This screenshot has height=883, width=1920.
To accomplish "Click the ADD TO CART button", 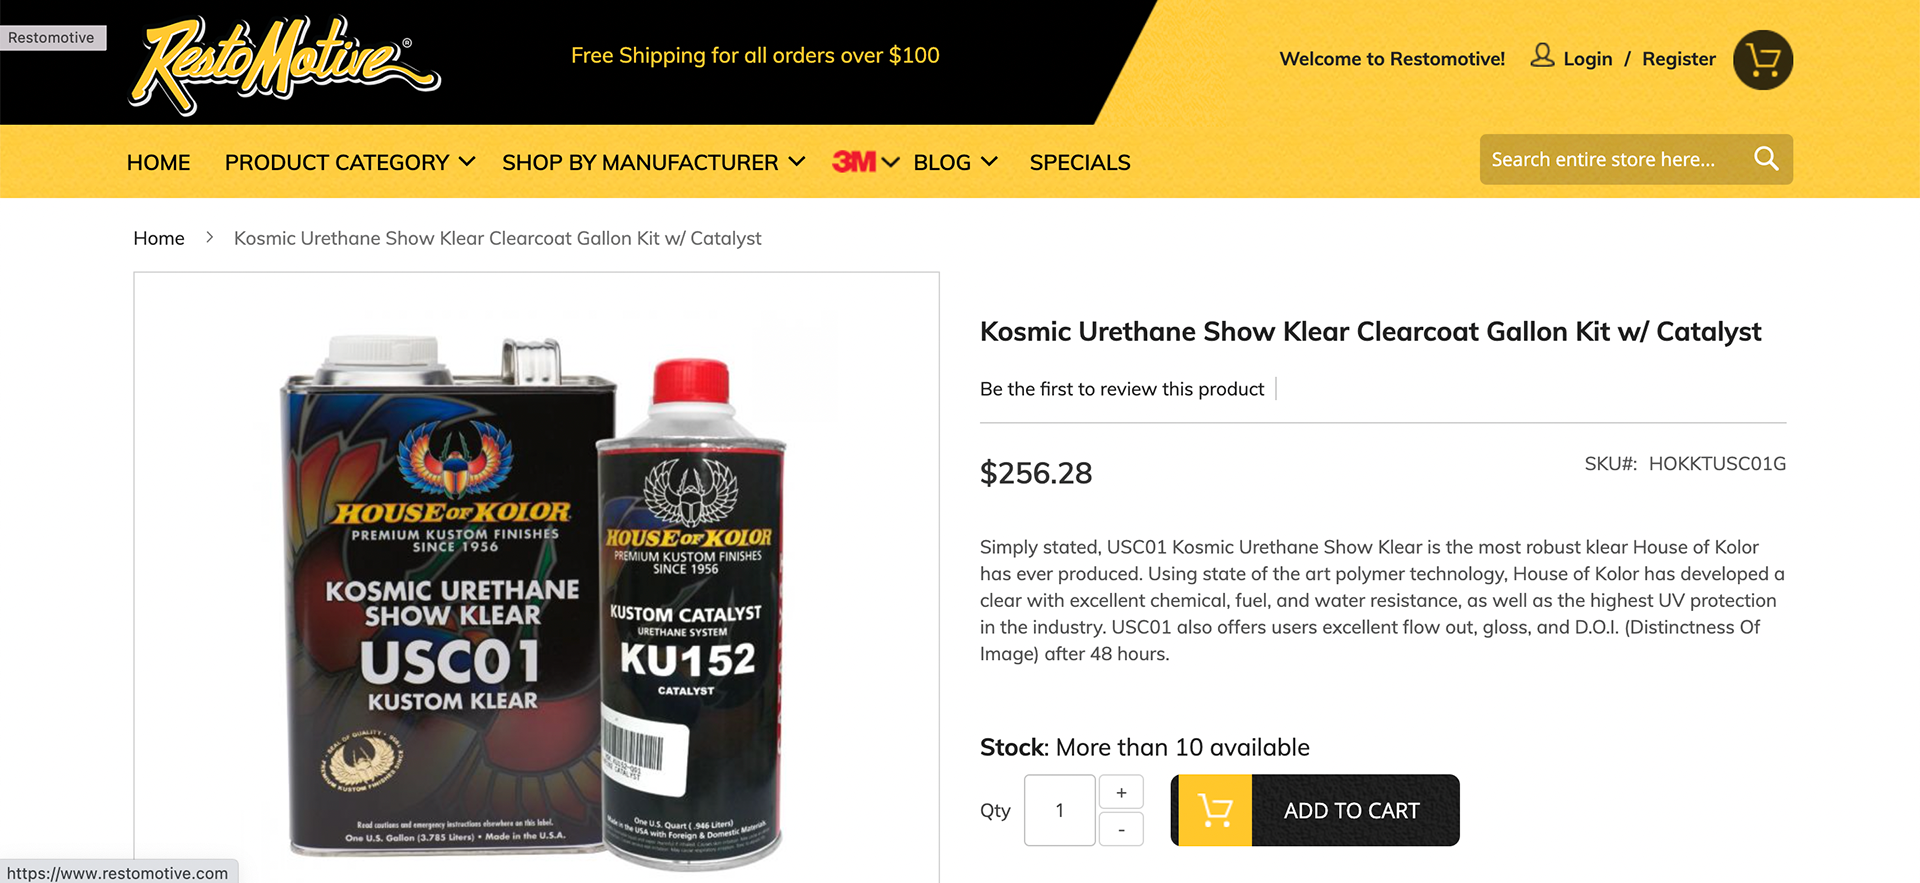I will pos(1315,810).
